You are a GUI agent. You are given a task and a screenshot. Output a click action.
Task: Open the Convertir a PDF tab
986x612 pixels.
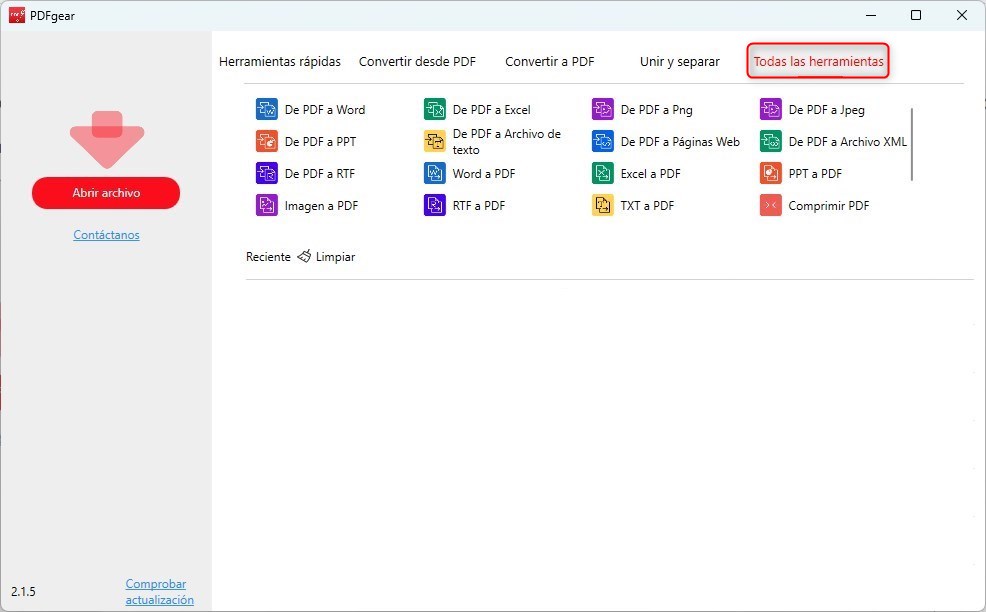549,61
